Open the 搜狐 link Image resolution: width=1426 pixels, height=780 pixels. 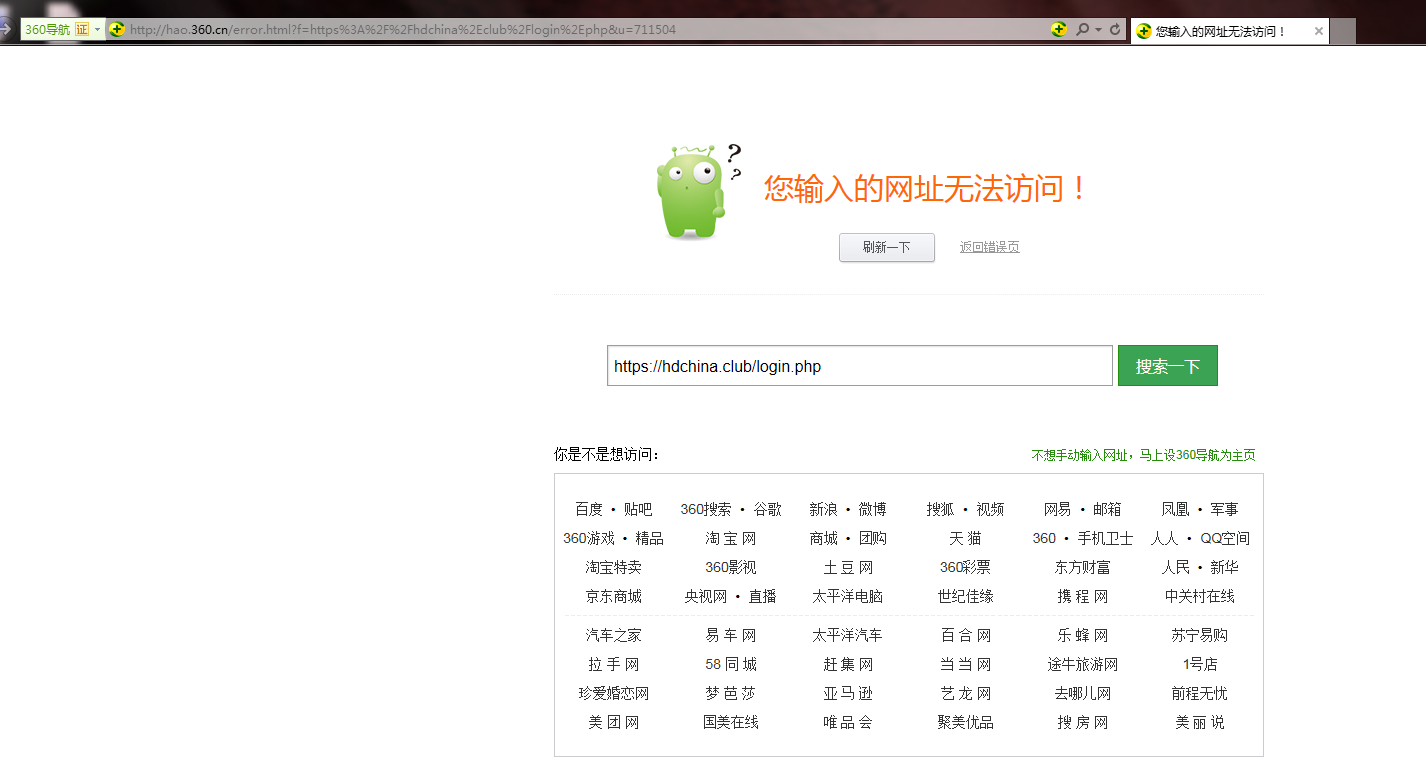941,509
